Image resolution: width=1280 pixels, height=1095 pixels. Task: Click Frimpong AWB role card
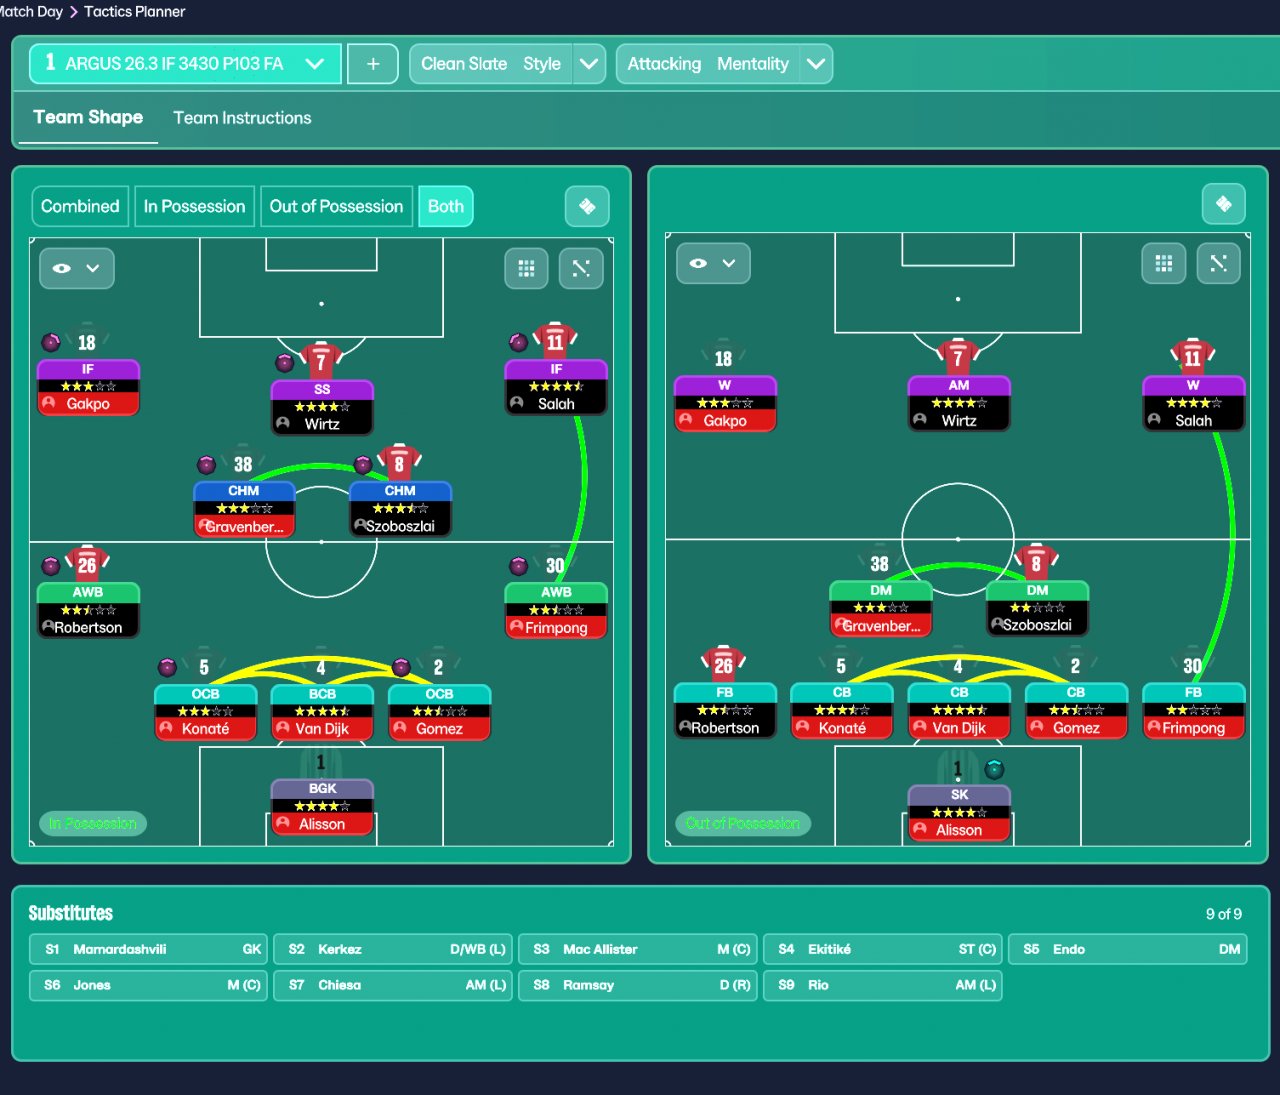[x=556, y=610]
